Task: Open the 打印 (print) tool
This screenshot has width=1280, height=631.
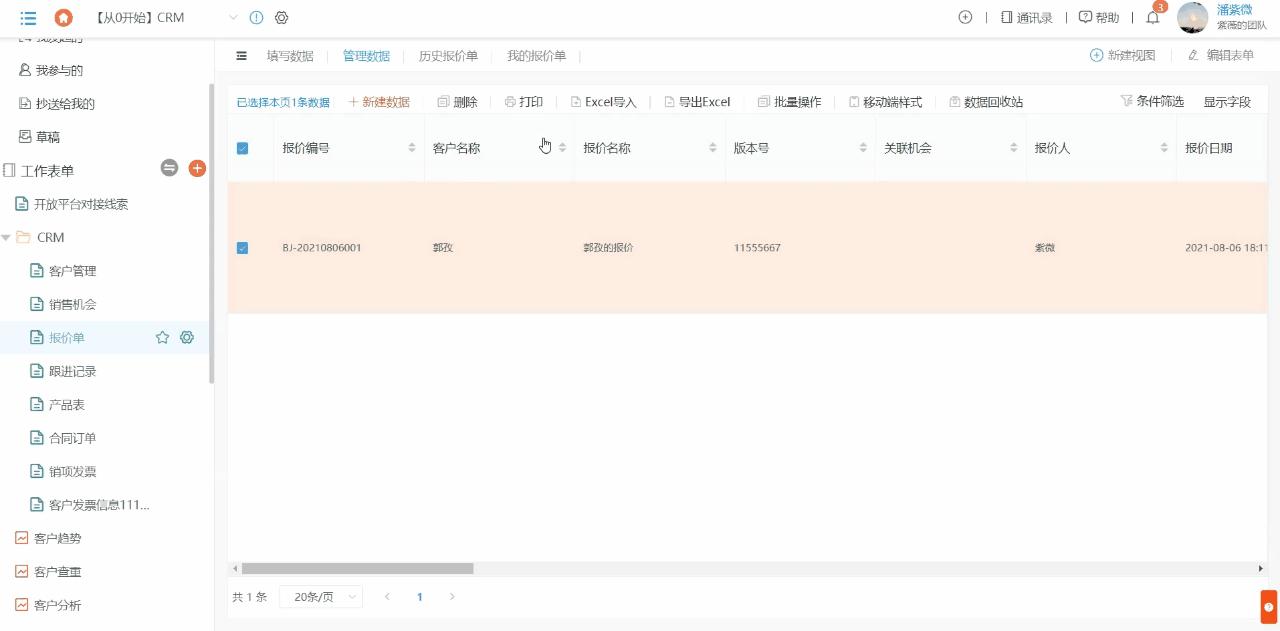Action: [x=525, y=101]
